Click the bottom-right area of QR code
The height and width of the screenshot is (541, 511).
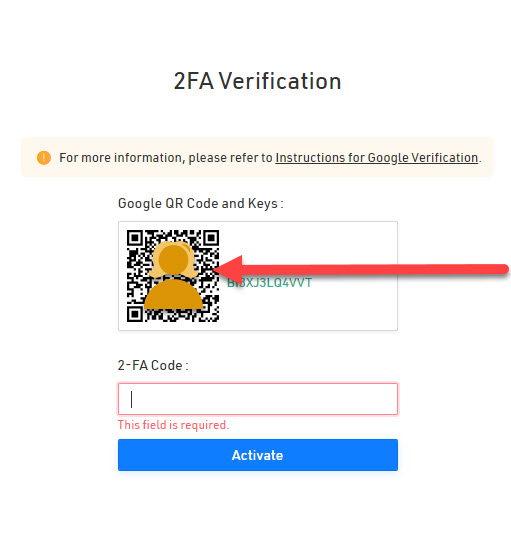tap(211, 312)
